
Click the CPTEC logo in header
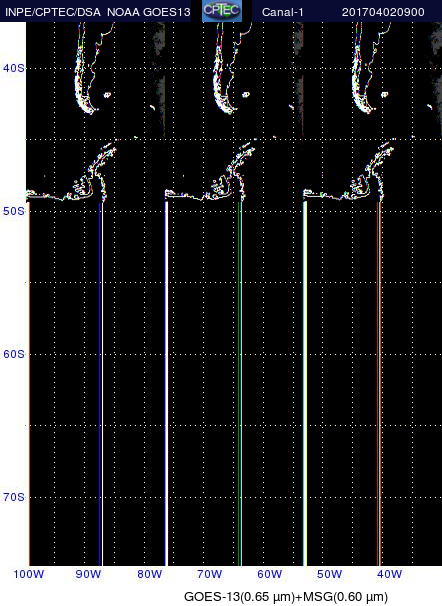(222, 11)
